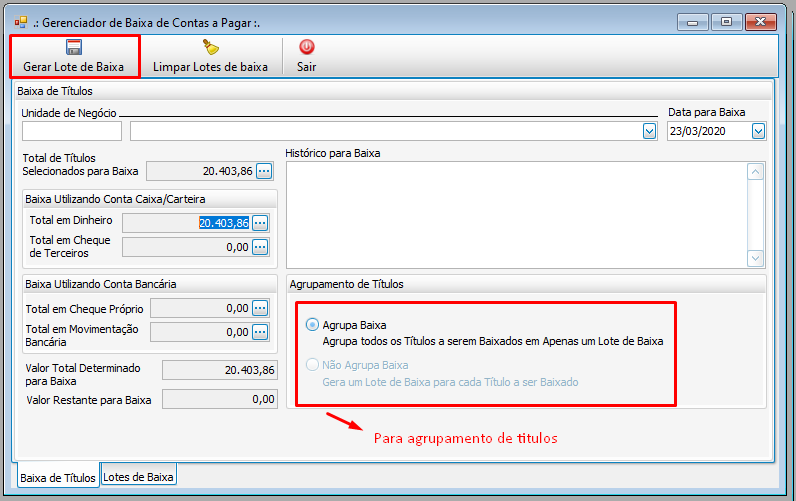Click the Gerar Lote de Baixa label

pyautogui.click(x=74, y=67)
